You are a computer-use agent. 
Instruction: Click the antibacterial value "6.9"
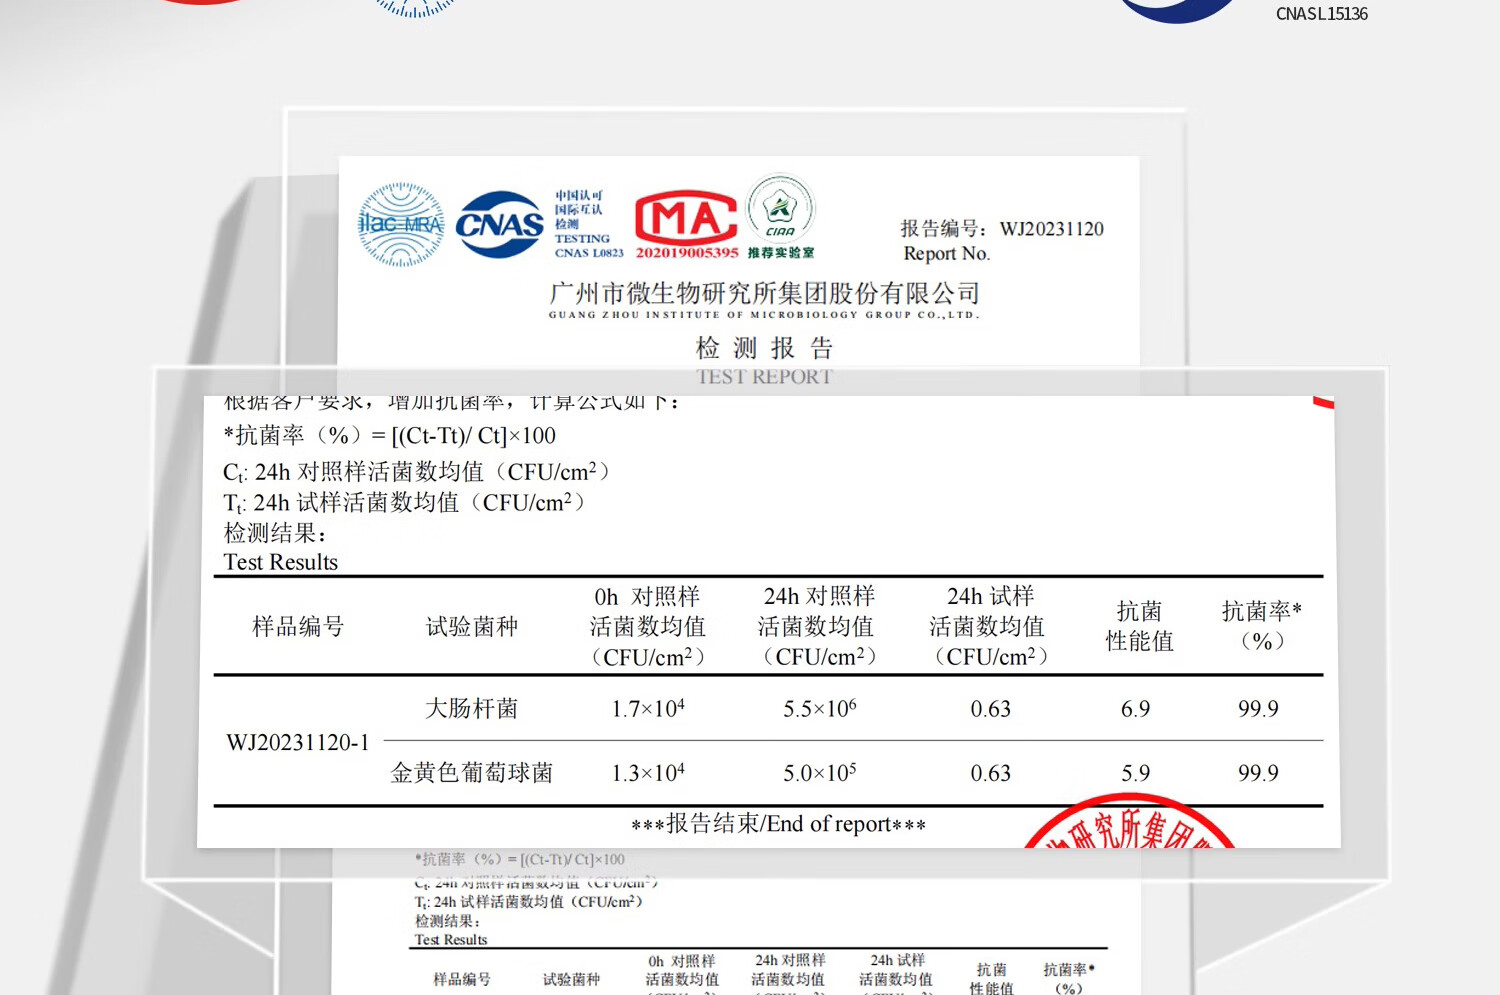(x=1135, y=709)
